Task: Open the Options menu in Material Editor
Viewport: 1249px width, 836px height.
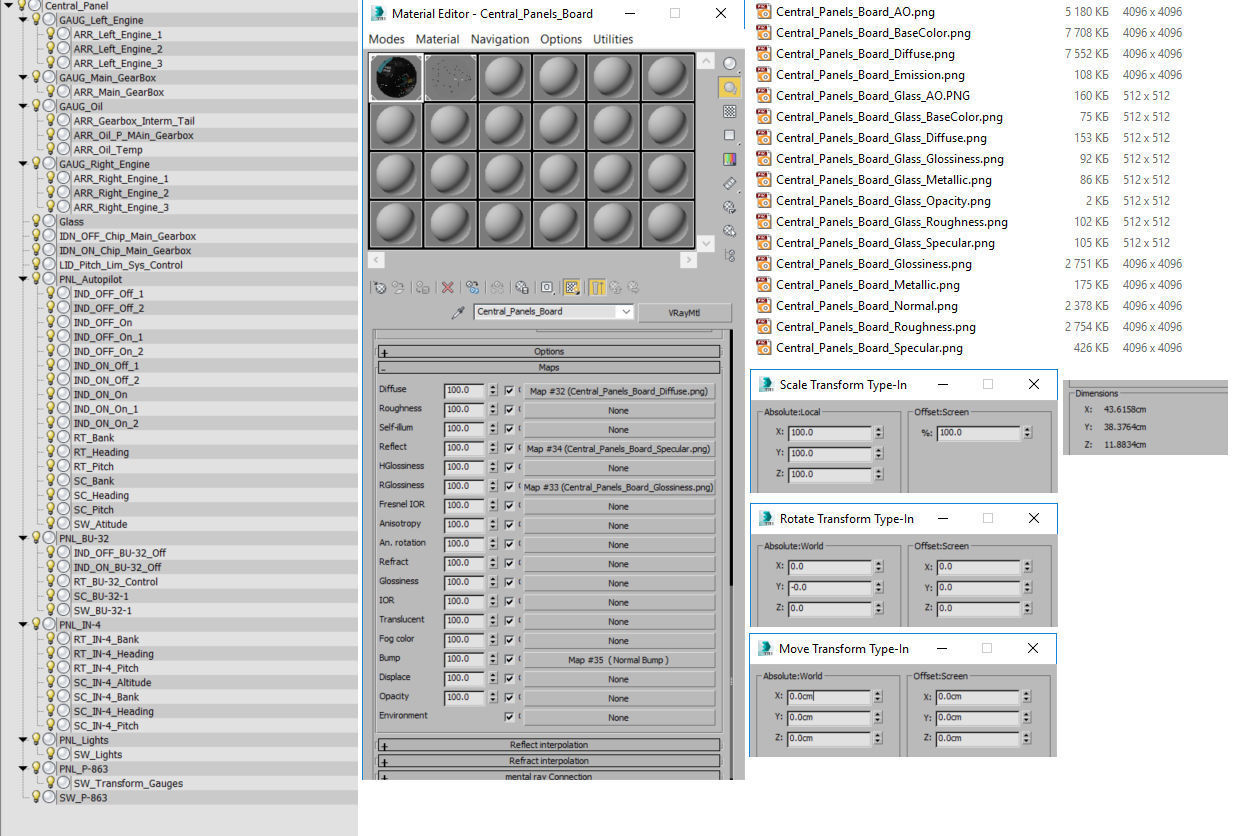Action: (x=561, y=39)
